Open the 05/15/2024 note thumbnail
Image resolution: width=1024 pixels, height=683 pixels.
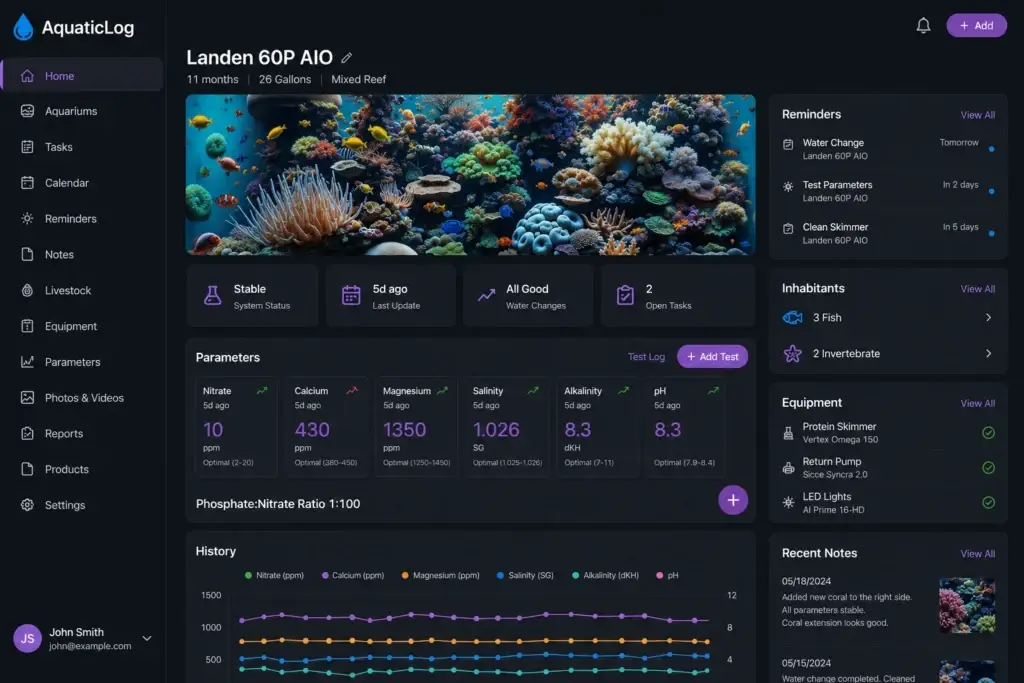(x=967, y=672)
